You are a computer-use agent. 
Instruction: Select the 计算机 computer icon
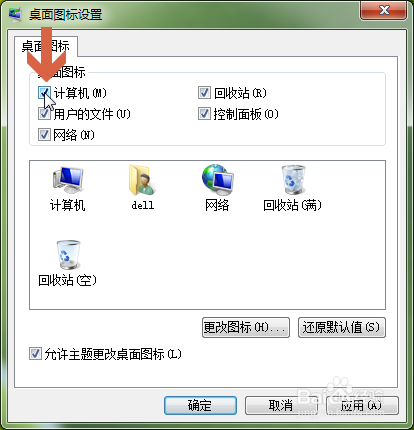68,181
